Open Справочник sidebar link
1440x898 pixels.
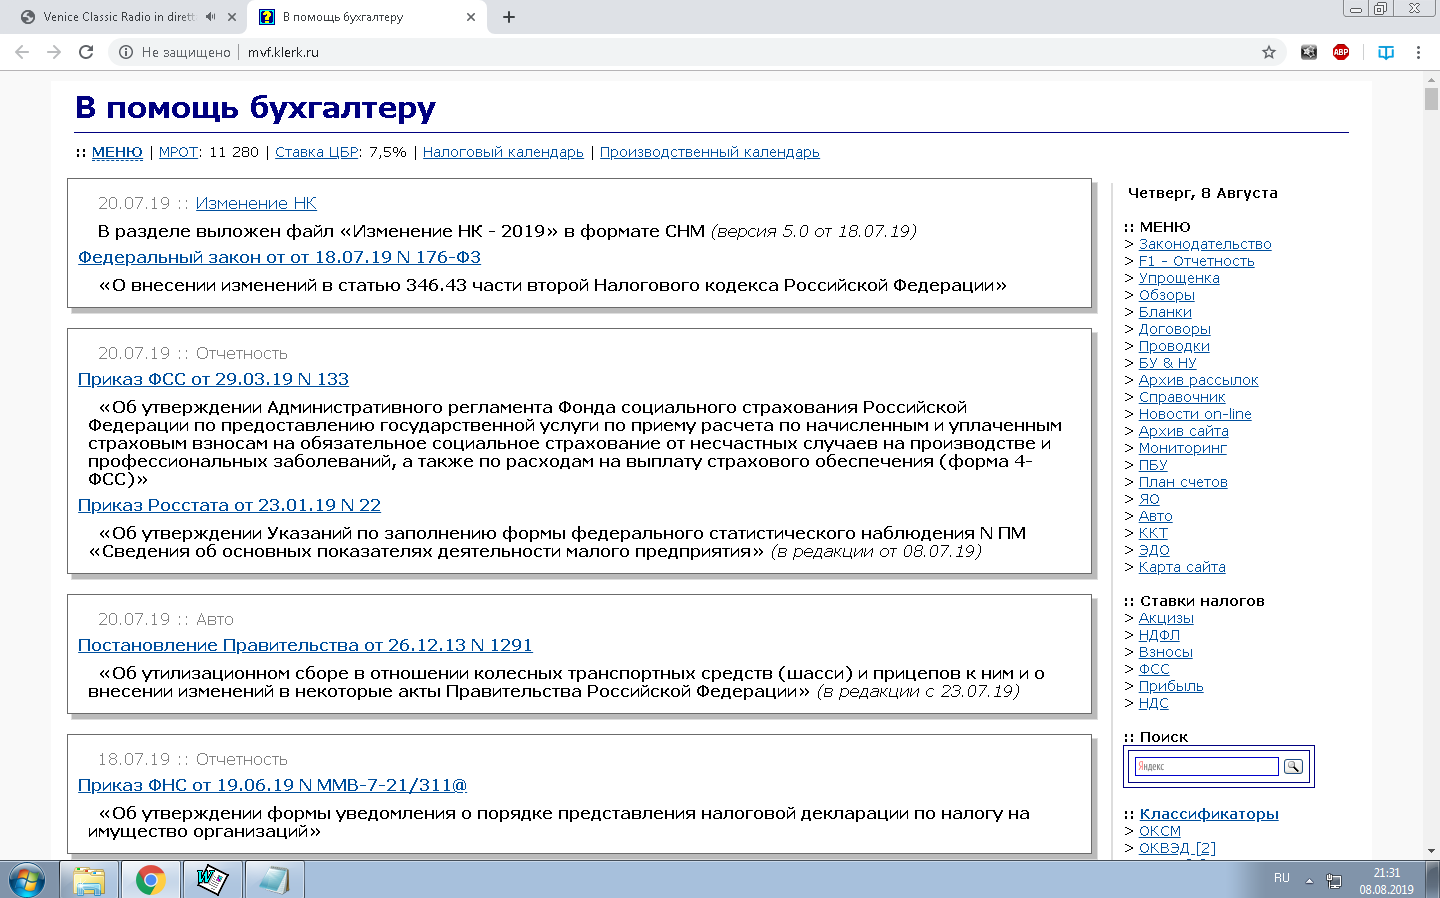pos(1182,397)
